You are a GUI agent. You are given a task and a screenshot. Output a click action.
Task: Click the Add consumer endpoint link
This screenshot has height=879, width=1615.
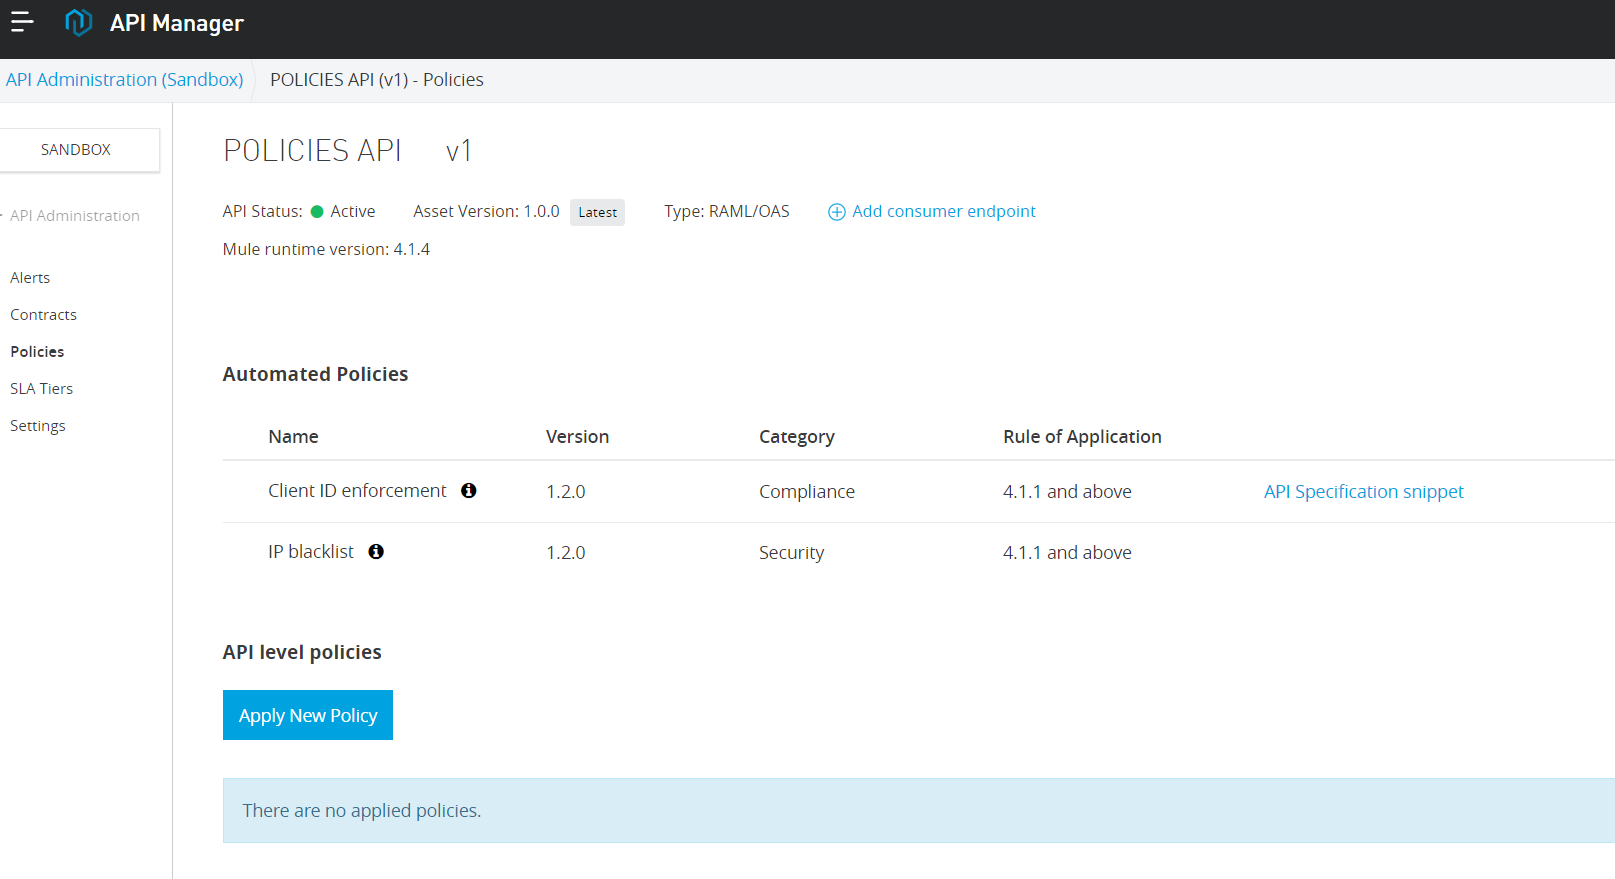click(943, 211)
